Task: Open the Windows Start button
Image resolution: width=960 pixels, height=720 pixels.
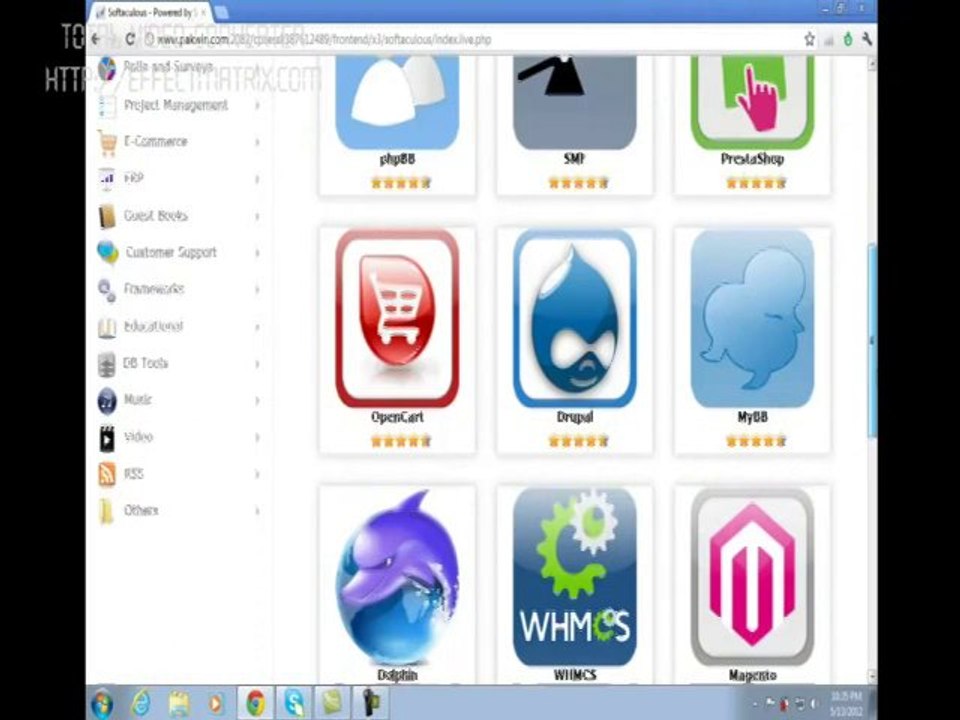Action: coord(102,703)
